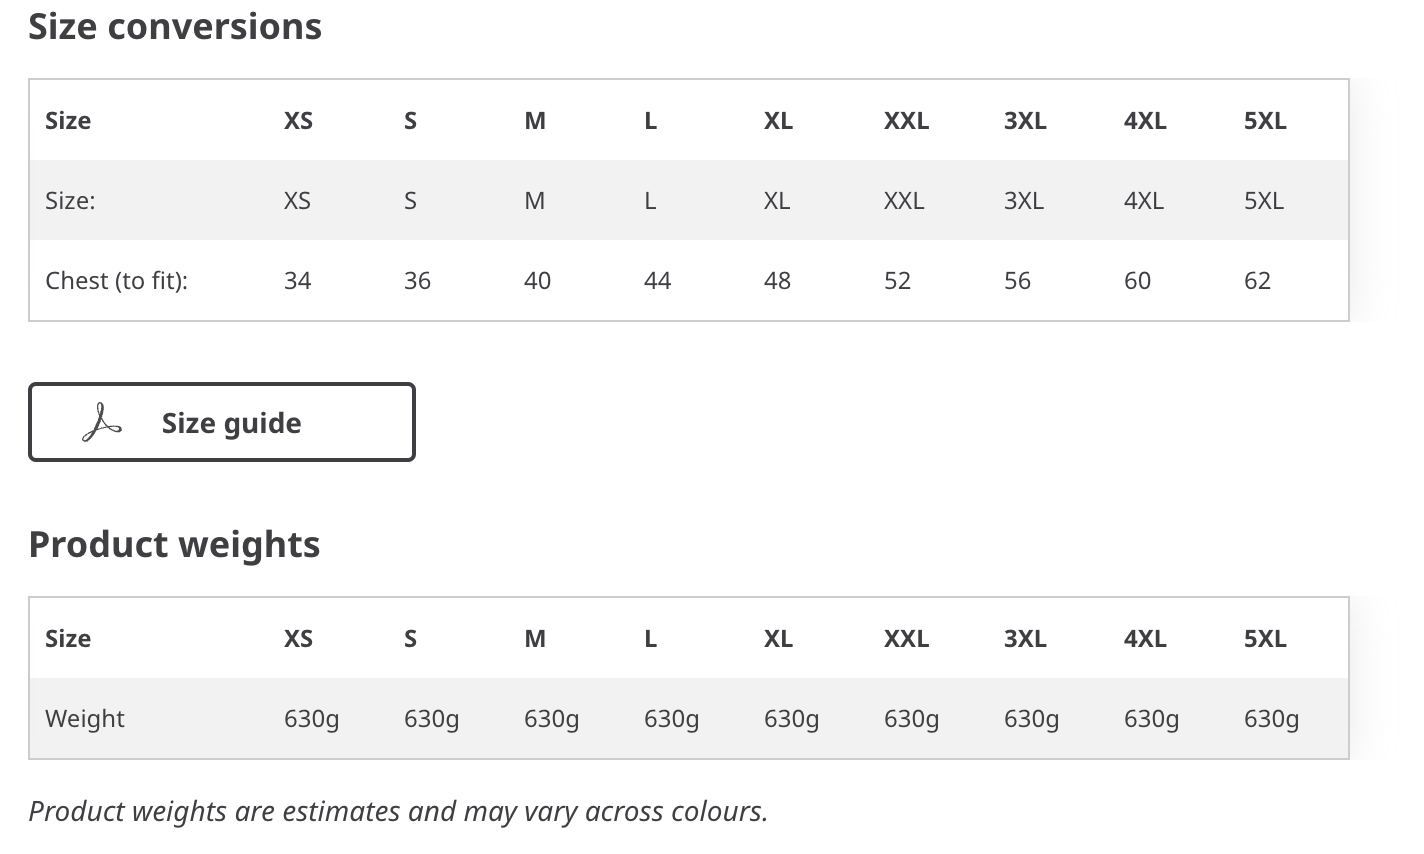This screenshot has height=854, width=1424.
Task: Click the Weight row label
Action: coord(85,719)
